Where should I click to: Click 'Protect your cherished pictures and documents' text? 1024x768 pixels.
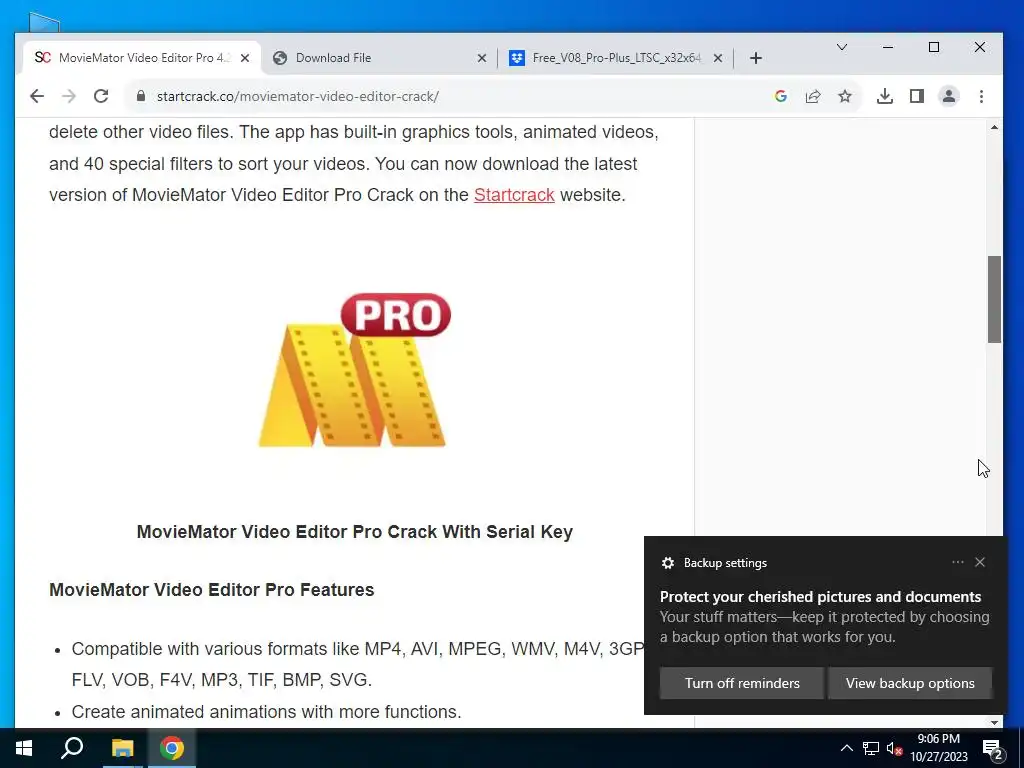[x=820, y=597]
